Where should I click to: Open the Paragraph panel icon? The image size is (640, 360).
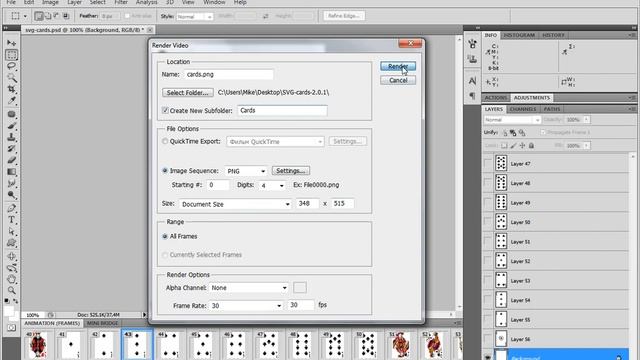pos(472,96)
